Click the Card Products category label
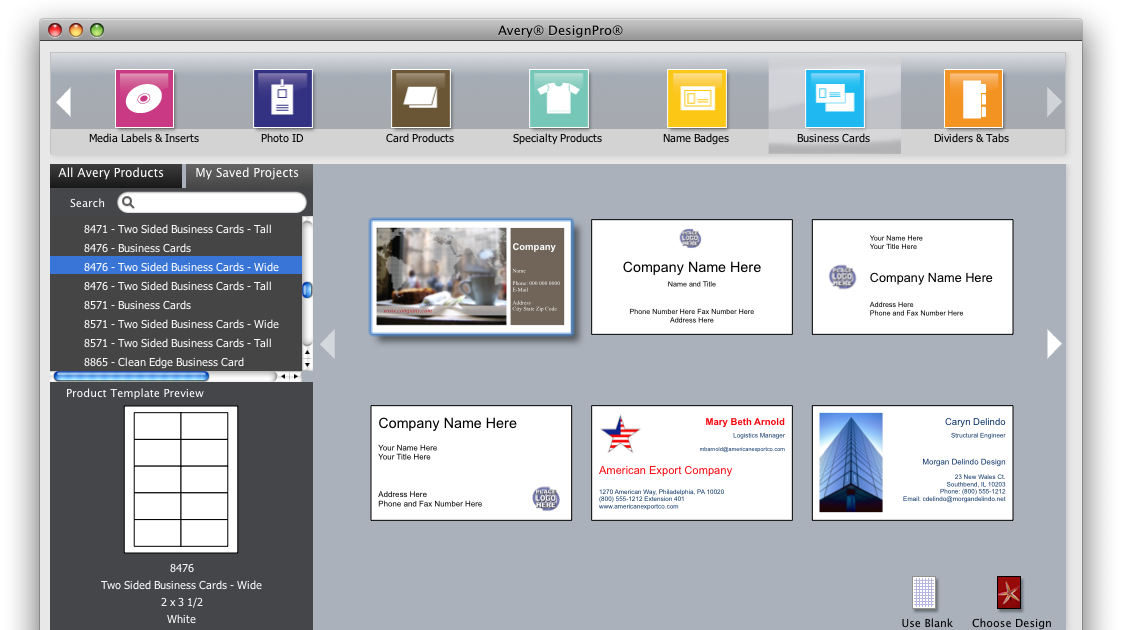This screenshot has height=630, width=1122. pos(420,138)
